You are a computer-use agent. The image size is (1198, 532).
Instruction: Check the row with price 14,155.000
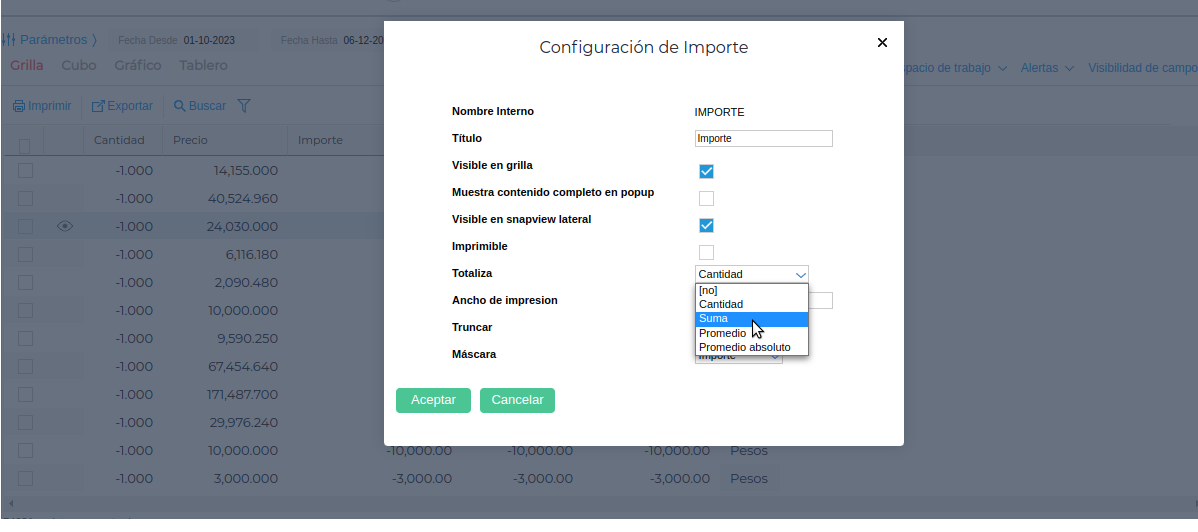[x=25, y=170]
